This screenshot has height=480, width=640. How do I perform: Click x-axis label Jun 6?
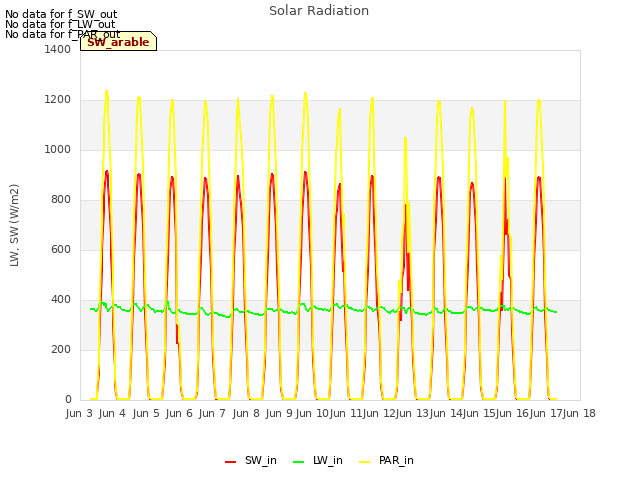(179, 413)
